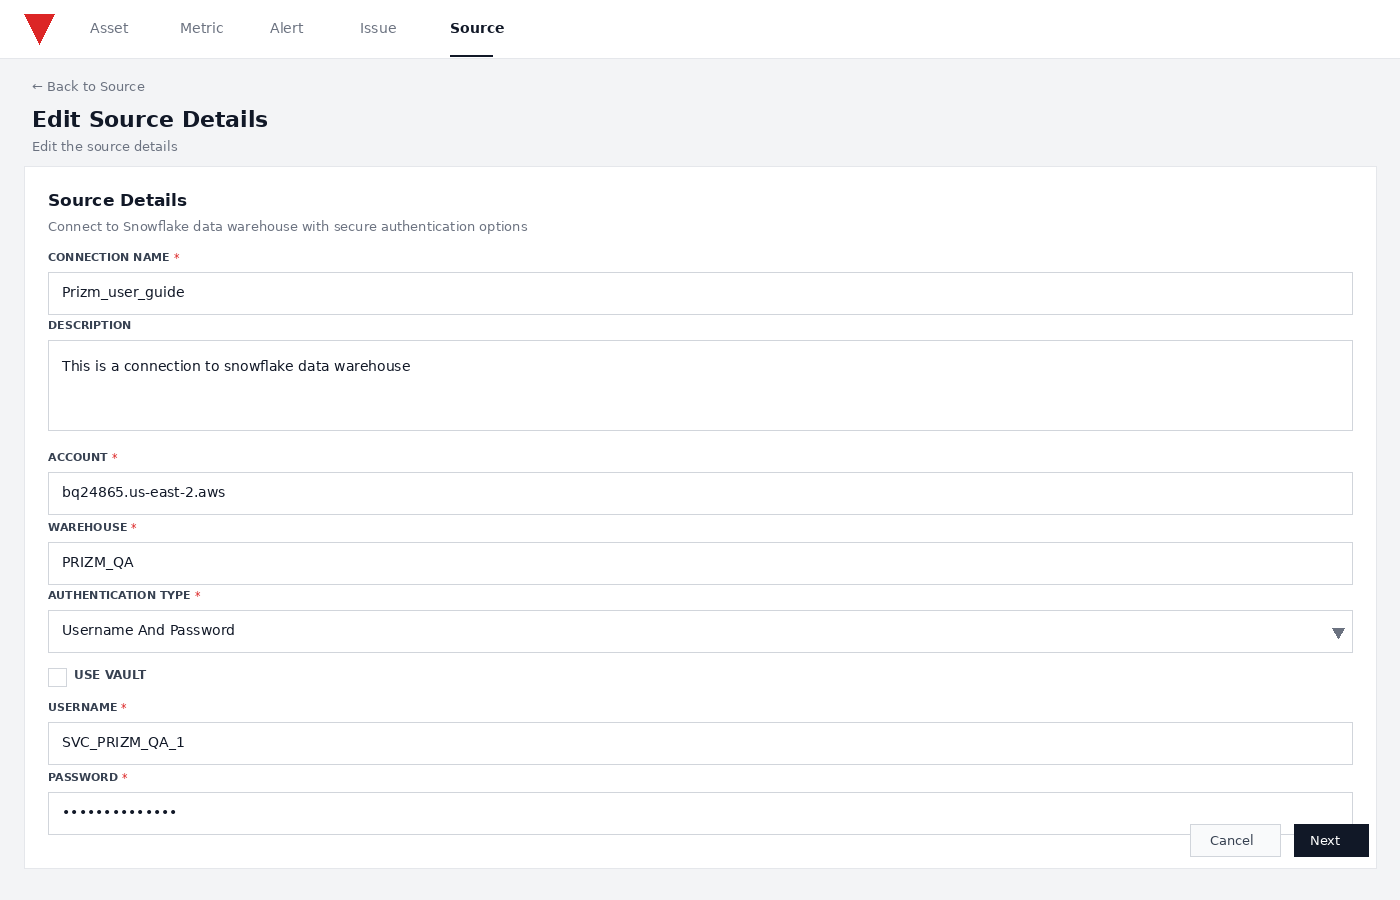Open the Asset tab
1400x900 pixels.
tap(109, 28)
